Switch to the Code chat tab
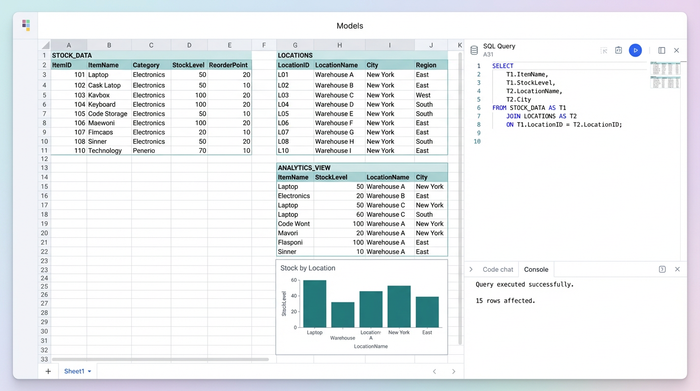The width and height of the screenshot is (700, 391). 498,270
